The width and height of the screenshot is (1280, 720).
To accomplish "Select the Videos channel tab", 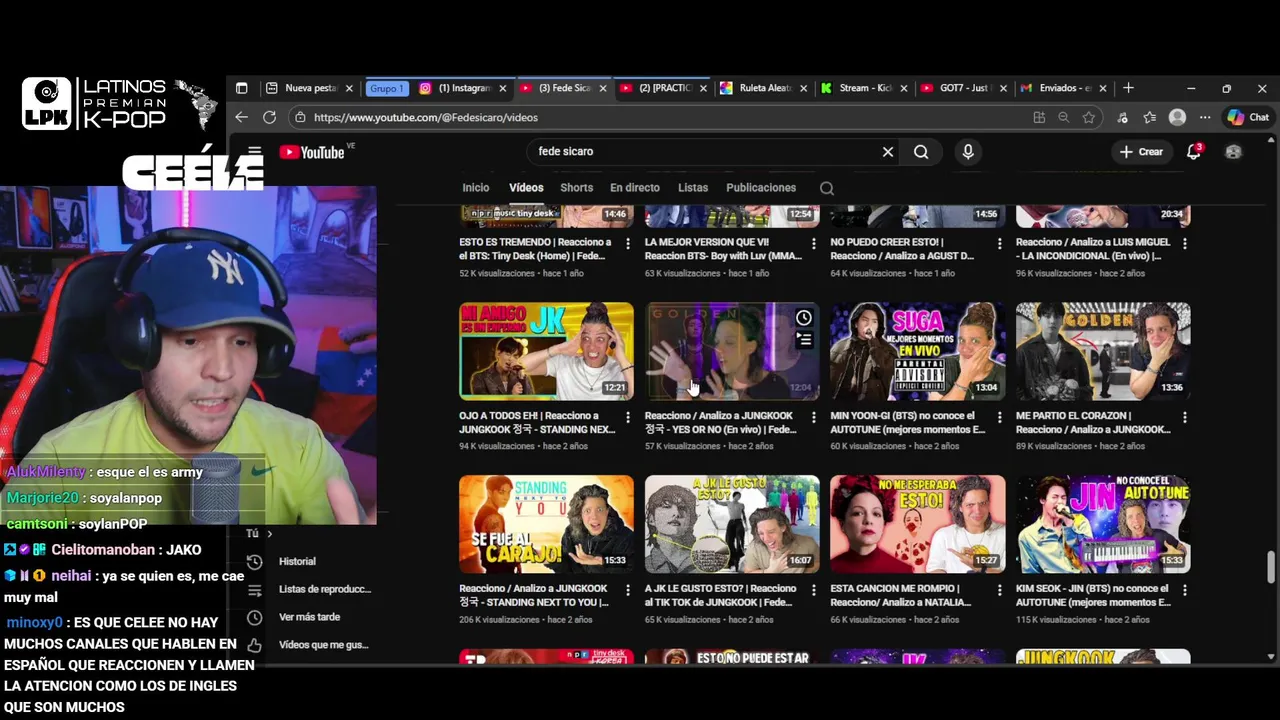I will 526,188.
